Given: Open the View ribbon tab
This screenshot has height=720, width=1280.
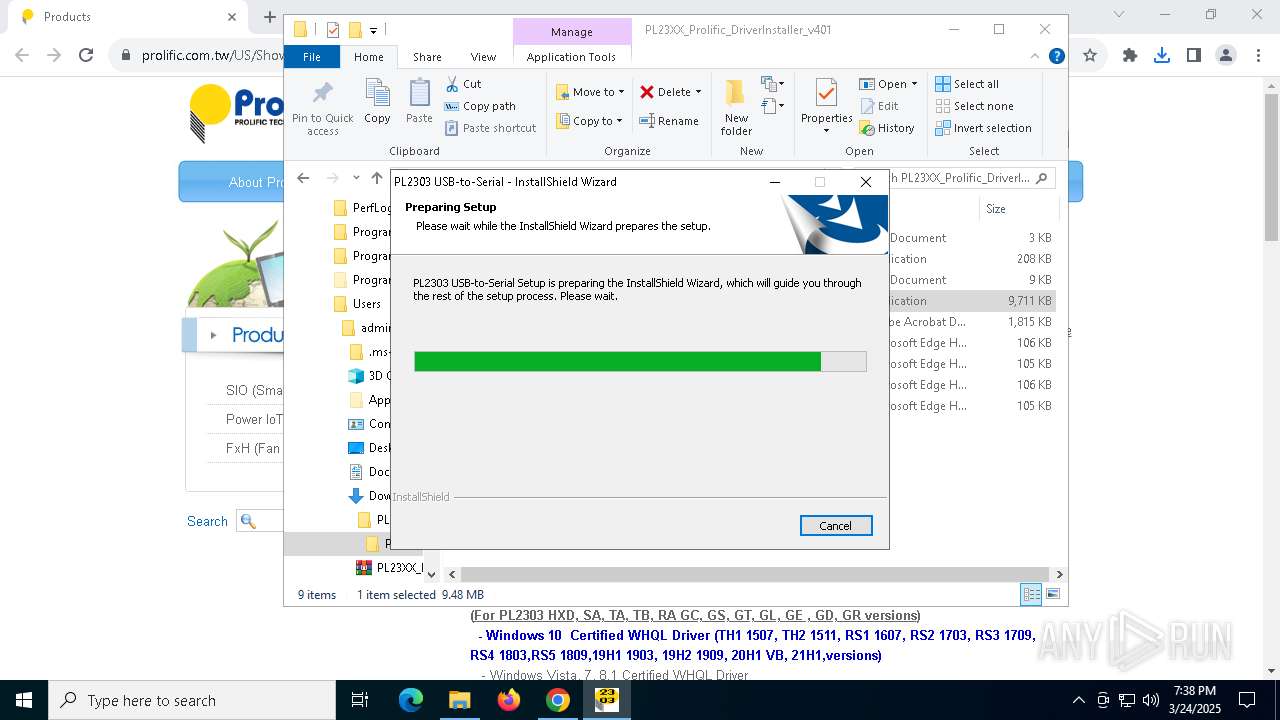Looking at the screenshot, I should pos(483,57).
